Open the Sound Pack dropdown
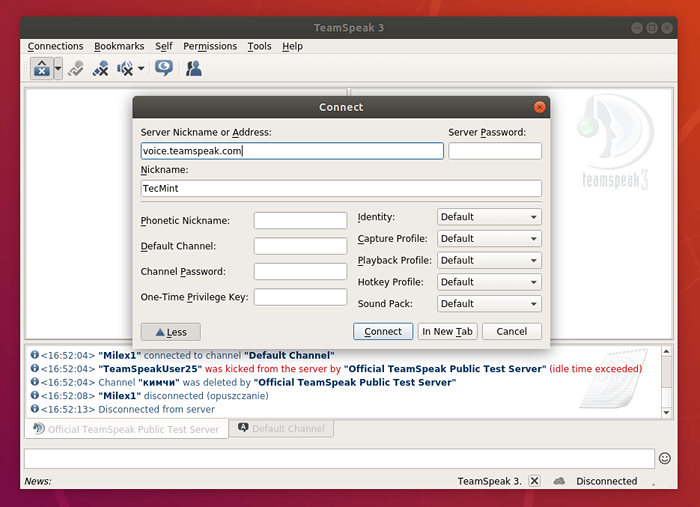700x507 pixels. click(x=489, y=304)
